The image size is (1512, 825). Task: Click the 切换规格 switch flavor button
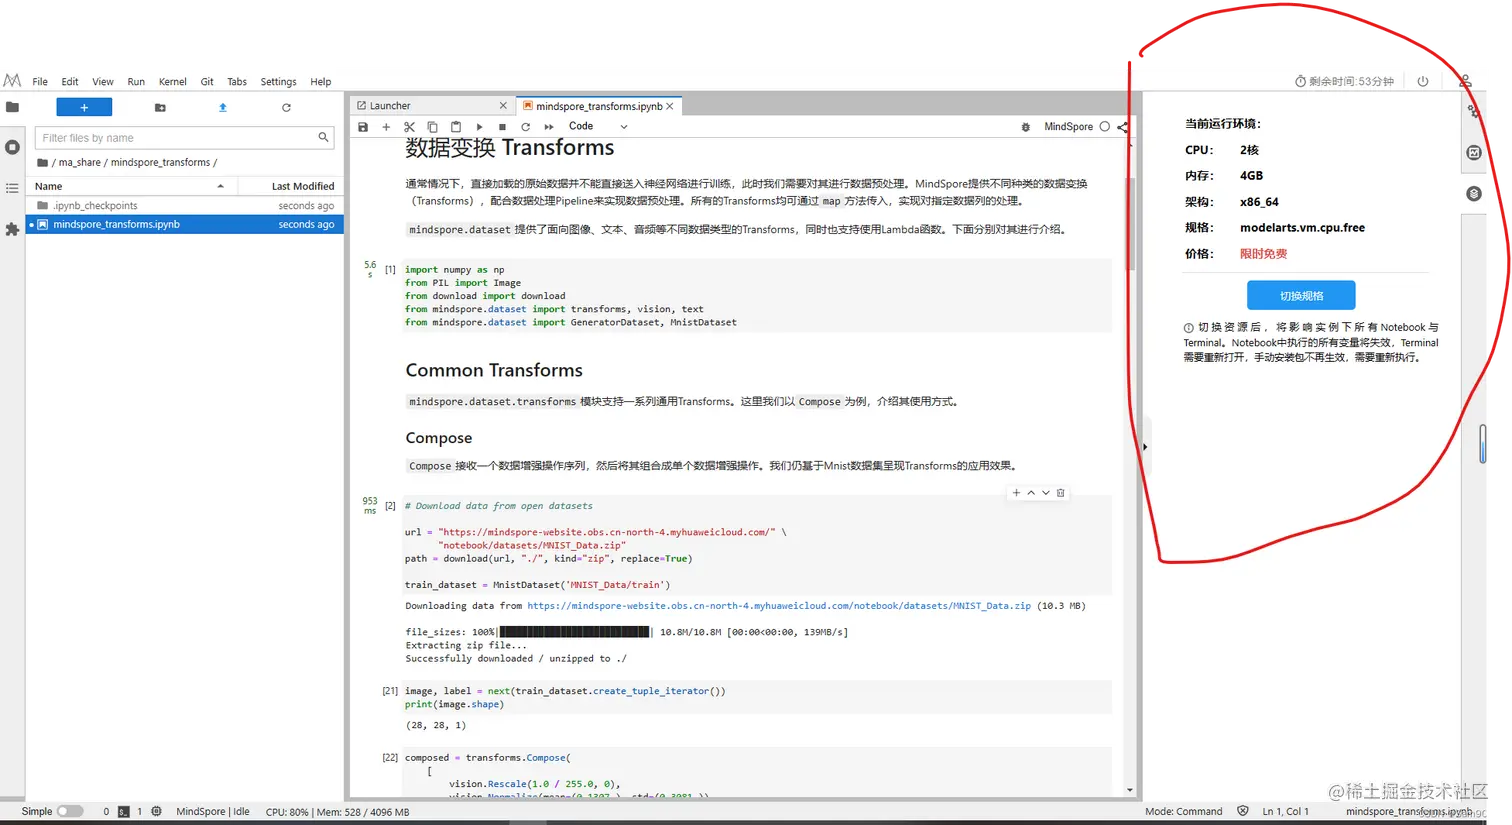(1301, 295)
